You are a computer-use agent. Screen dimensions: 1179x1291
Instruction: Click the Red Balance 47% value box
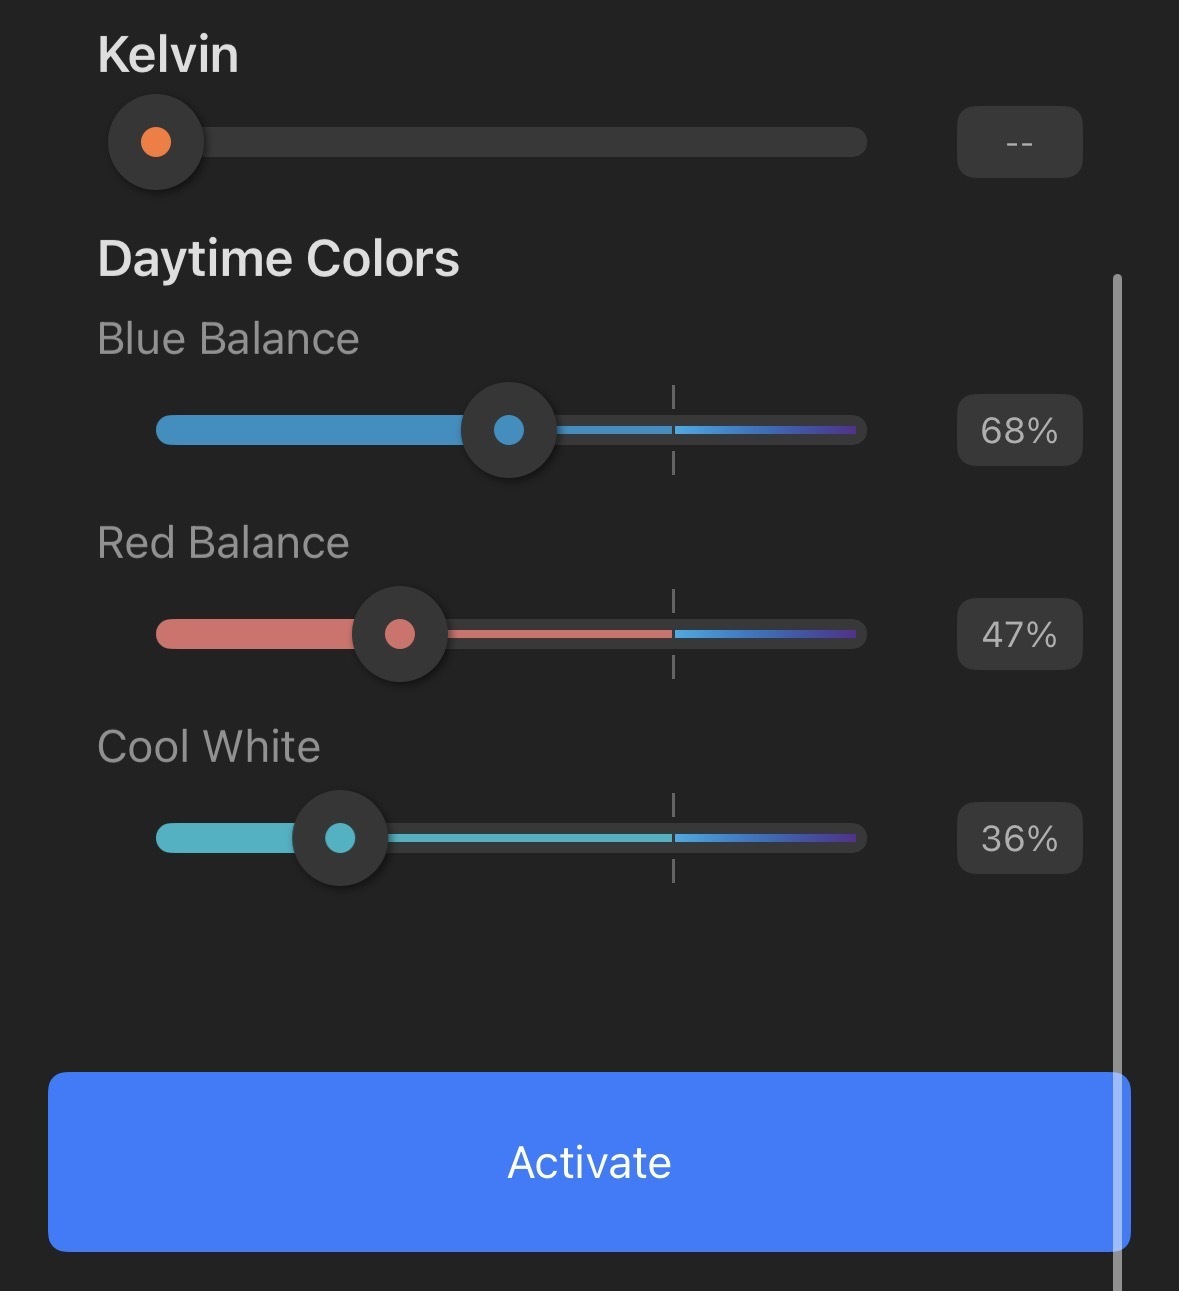tap(1019, 634)
